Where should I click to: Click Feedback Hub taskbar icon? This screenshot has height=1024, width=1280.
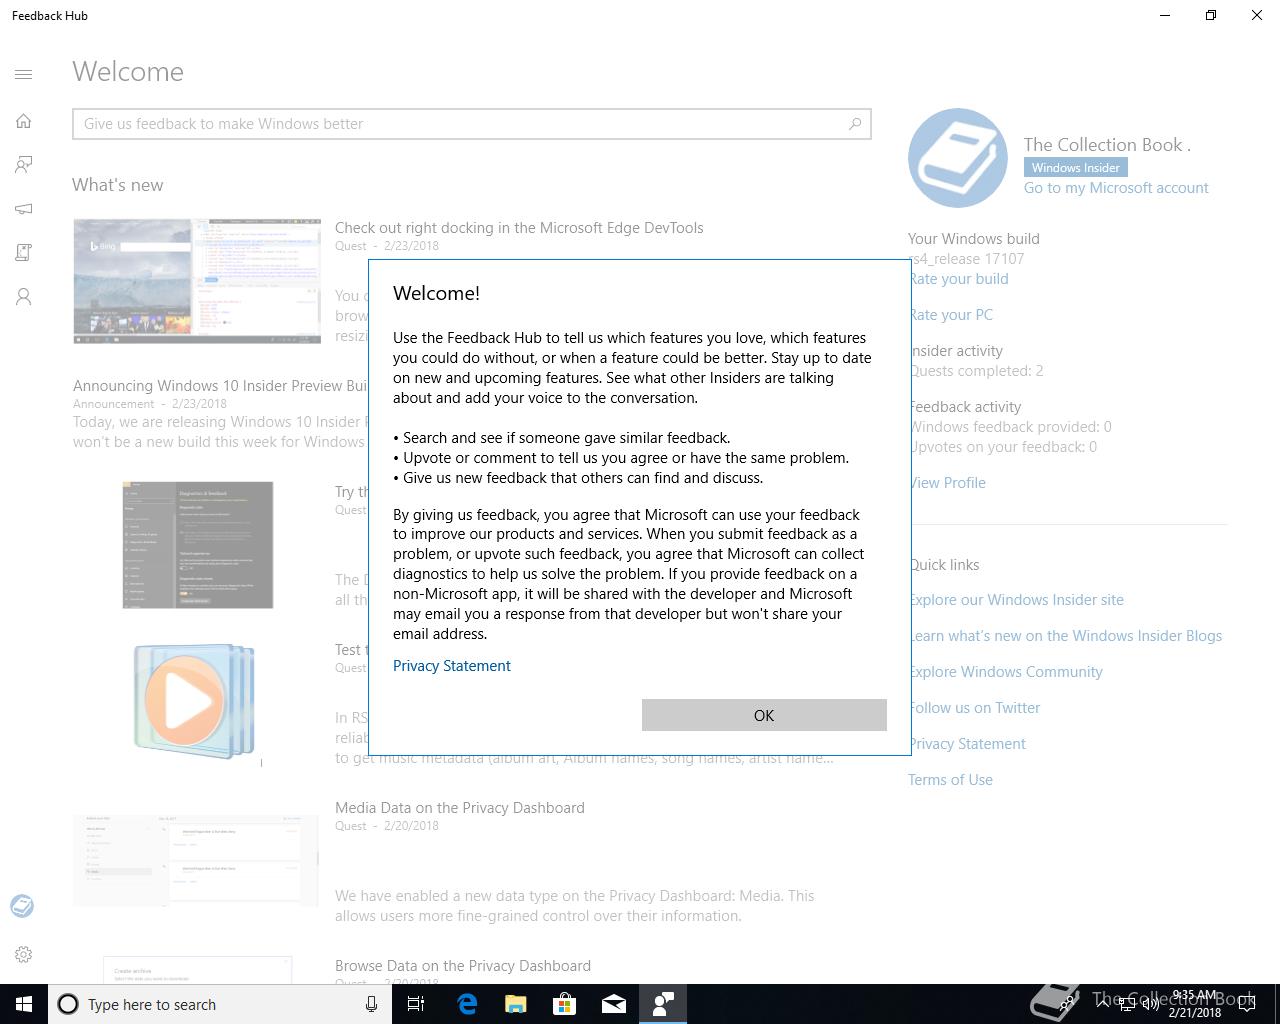click(662, 1004)
